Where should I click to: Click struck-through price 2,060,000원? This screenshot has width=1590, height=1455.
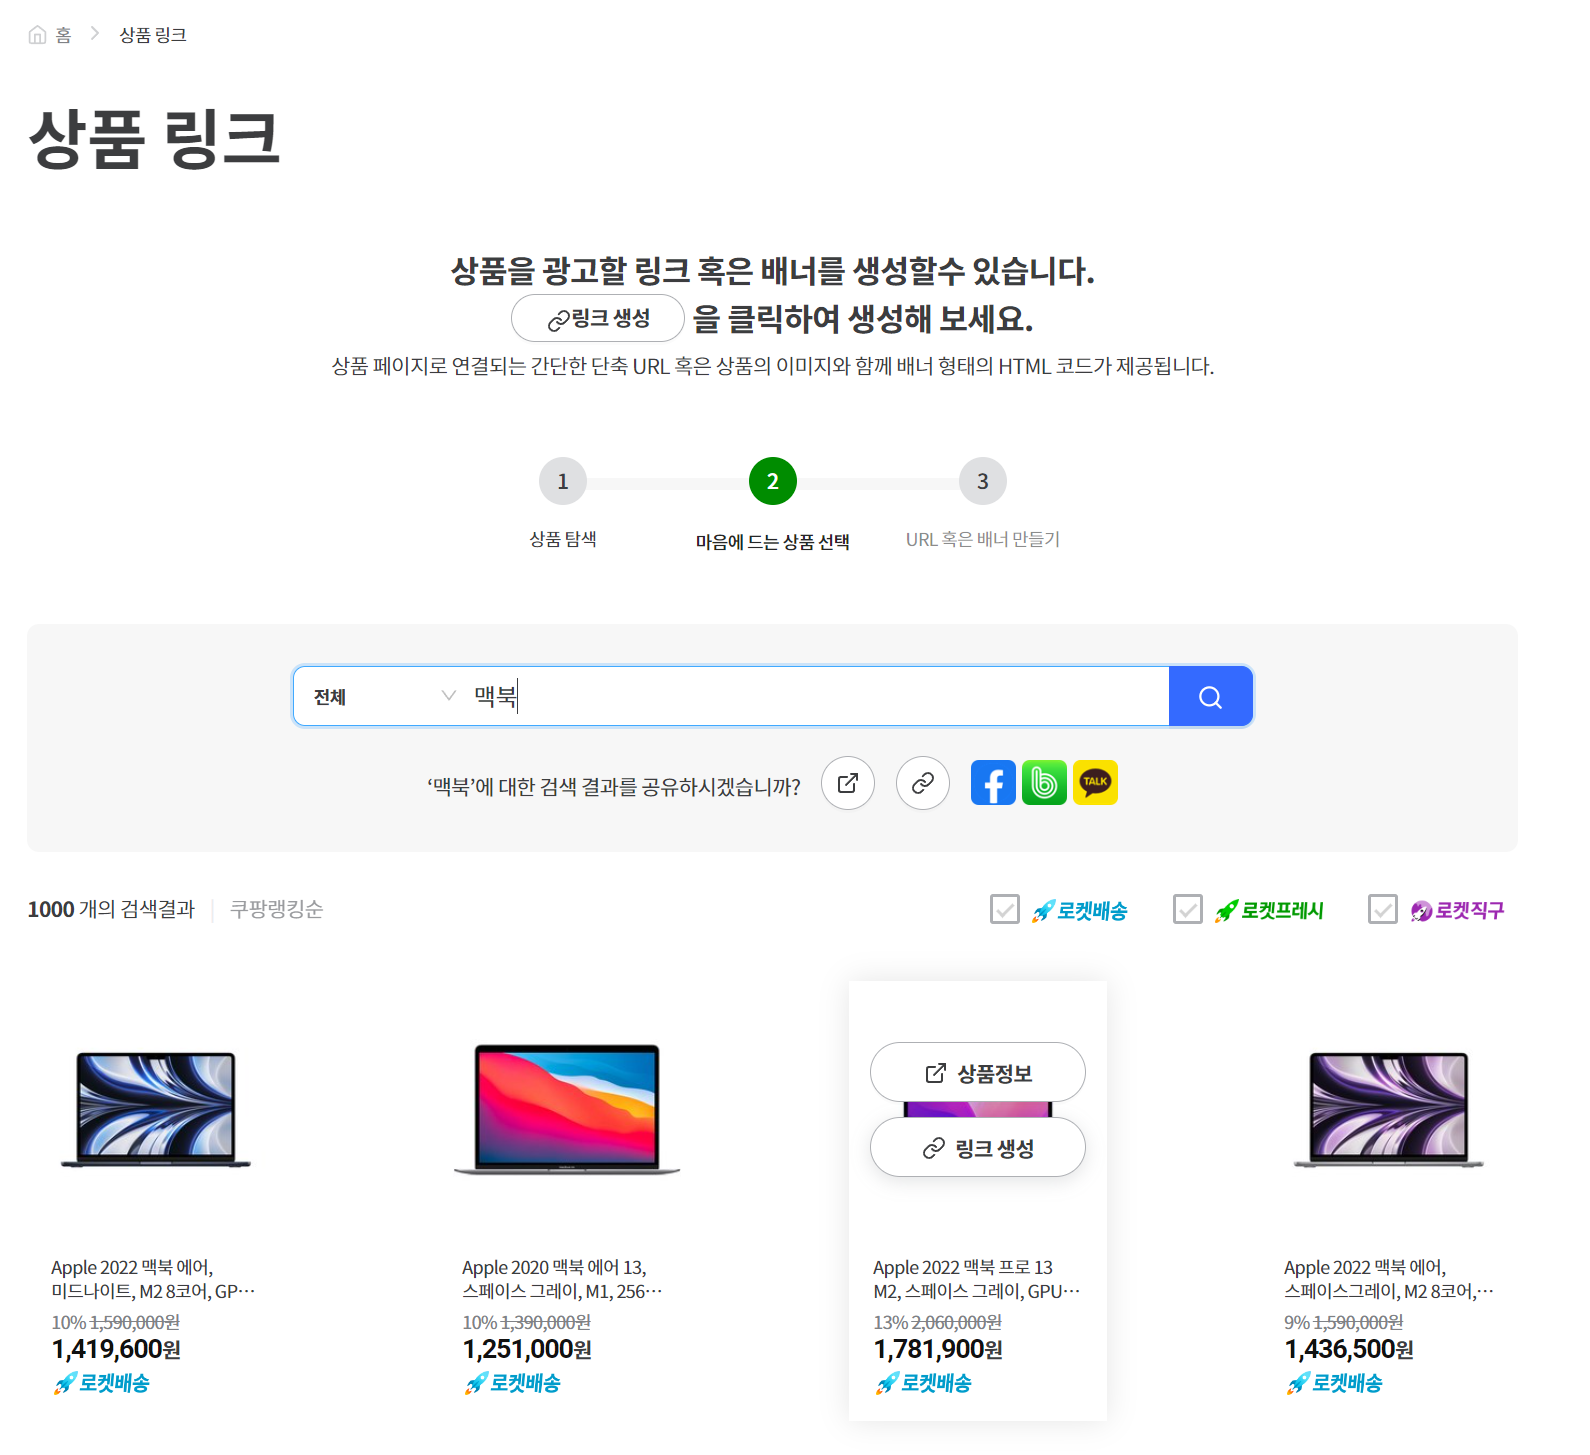(x=956, y=1322)
